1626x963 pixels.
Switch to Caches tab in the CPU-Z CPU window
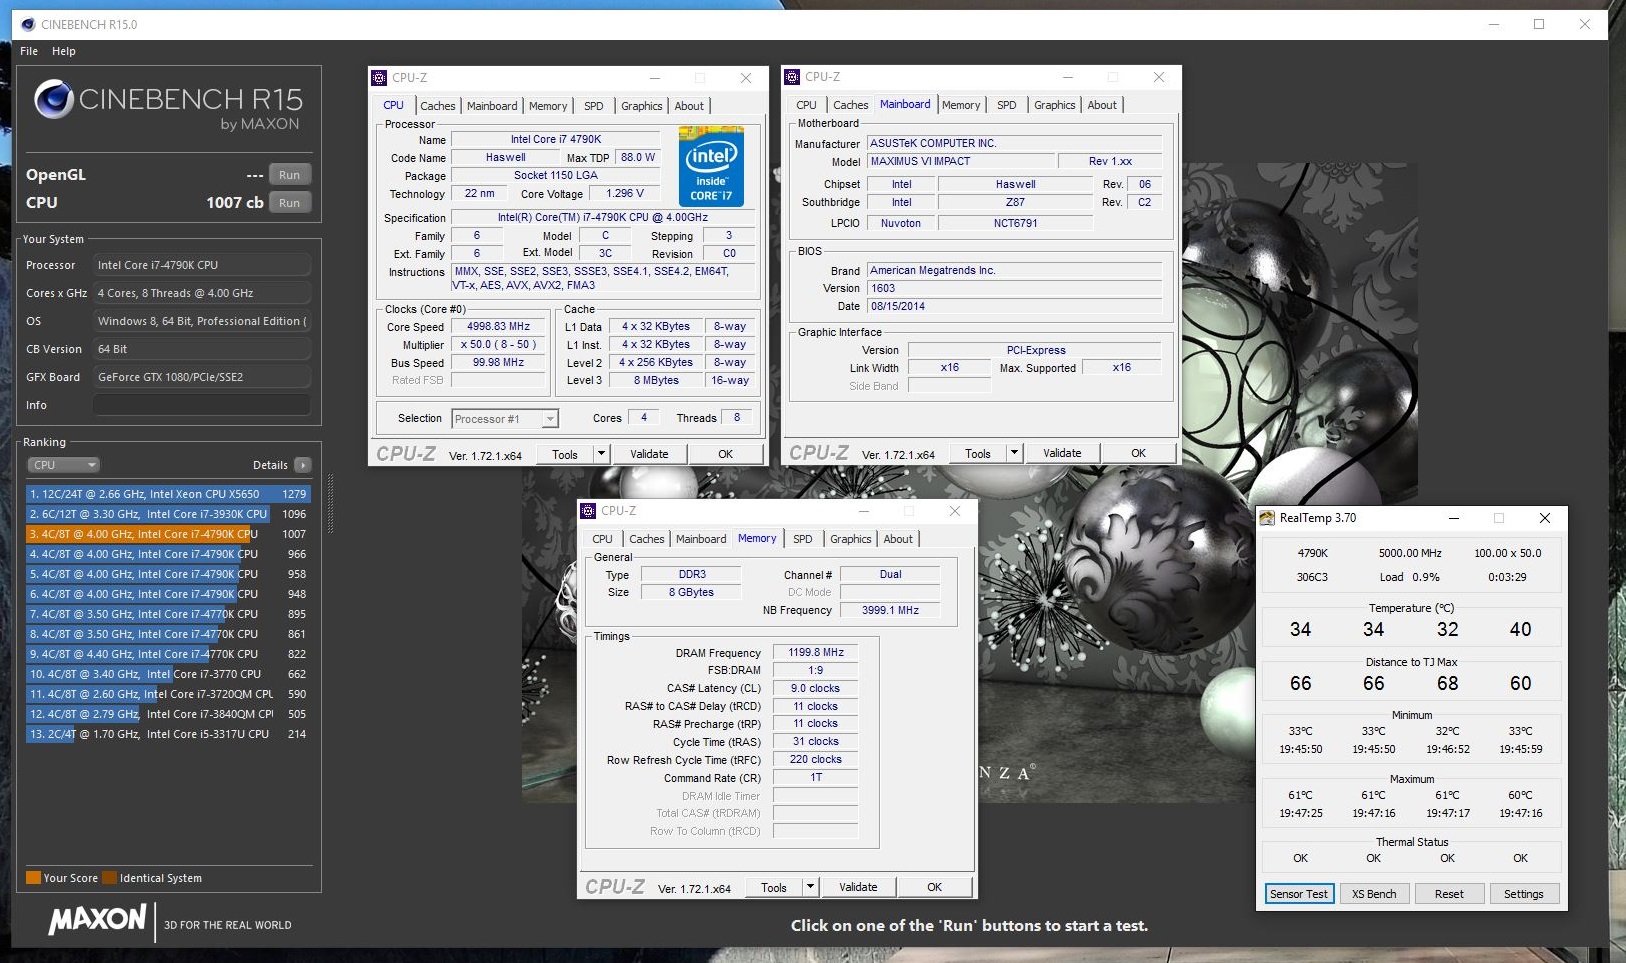tap(438, 106)
